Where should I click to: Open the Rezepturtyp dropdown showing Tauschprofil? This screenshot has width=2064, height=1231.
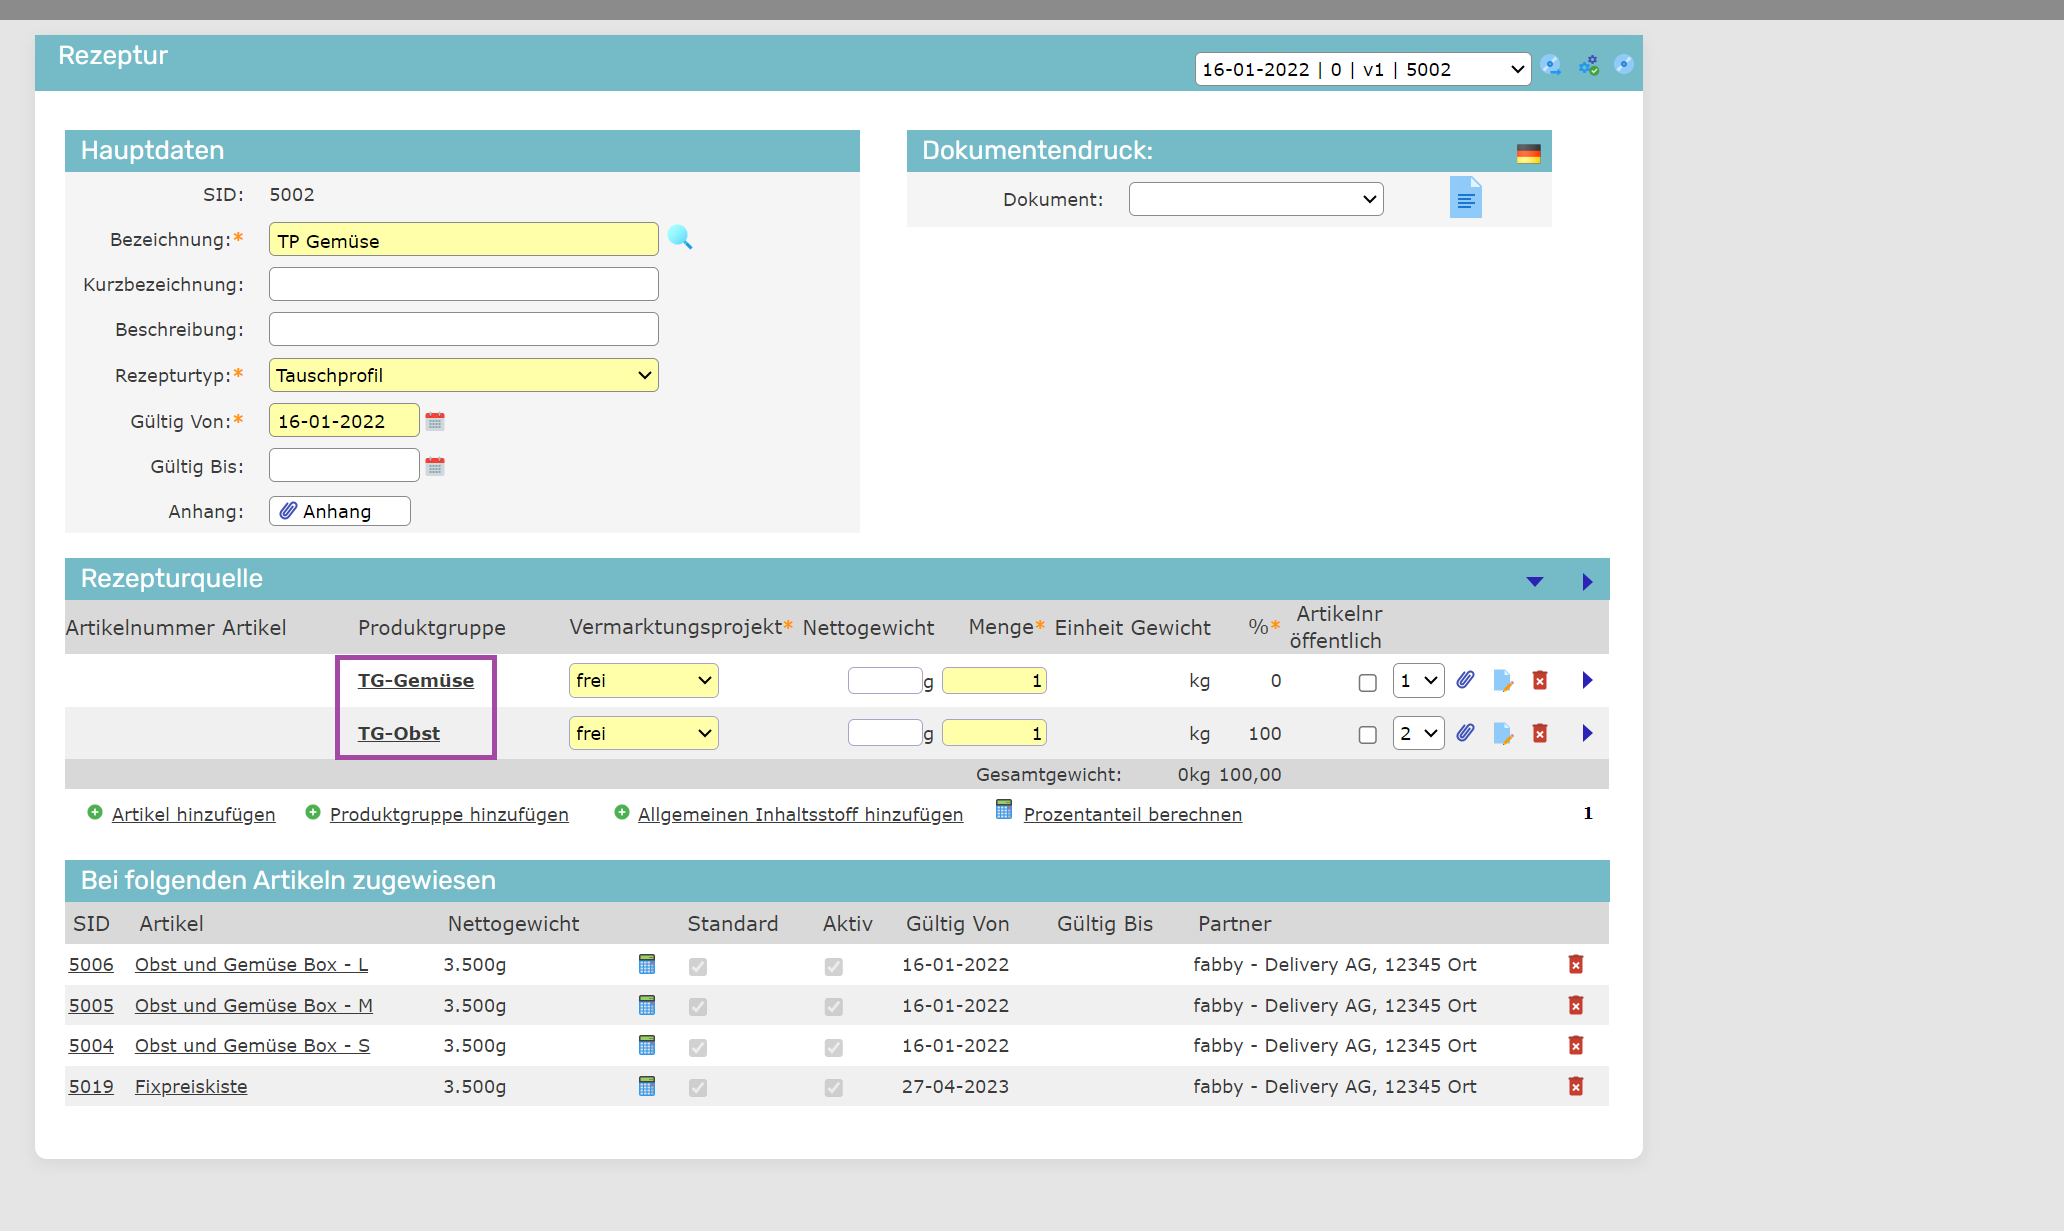[463, 375]
